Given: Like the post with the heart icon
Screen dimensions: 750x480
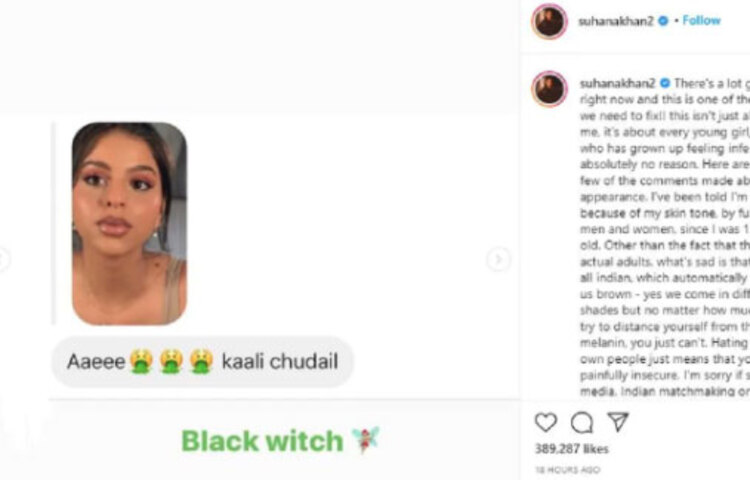Looking at the screenshot, I should [x=546, y=422].
